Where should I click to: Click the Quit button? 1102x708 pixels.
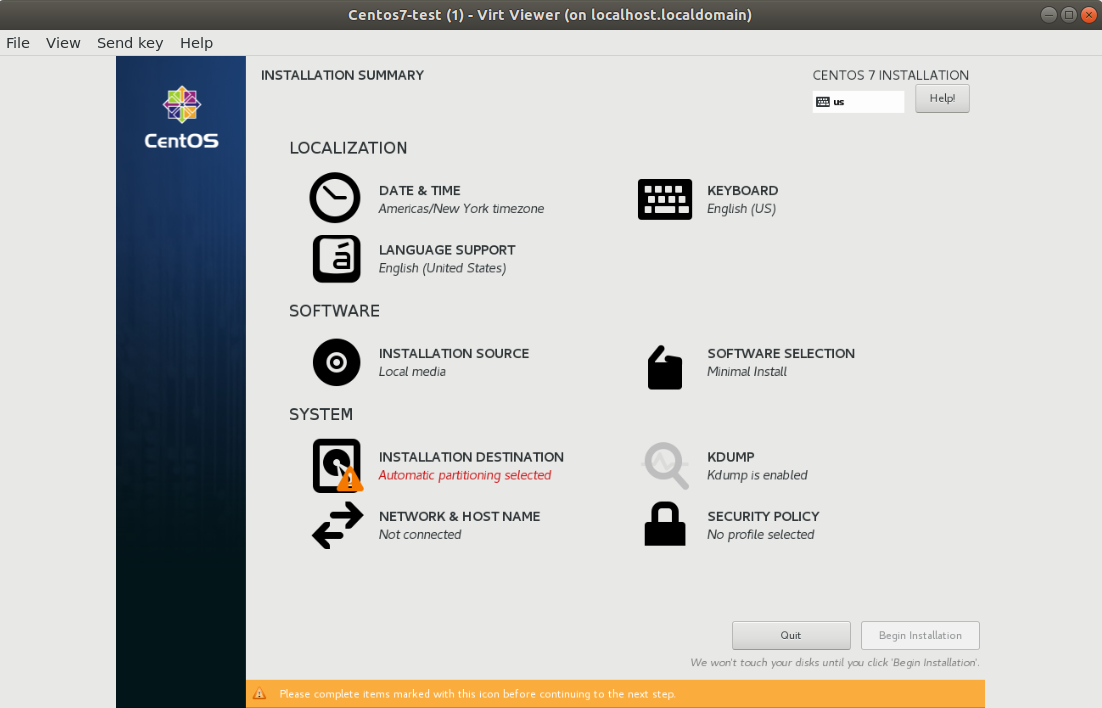pyautogui.click(x=791, y=636)
